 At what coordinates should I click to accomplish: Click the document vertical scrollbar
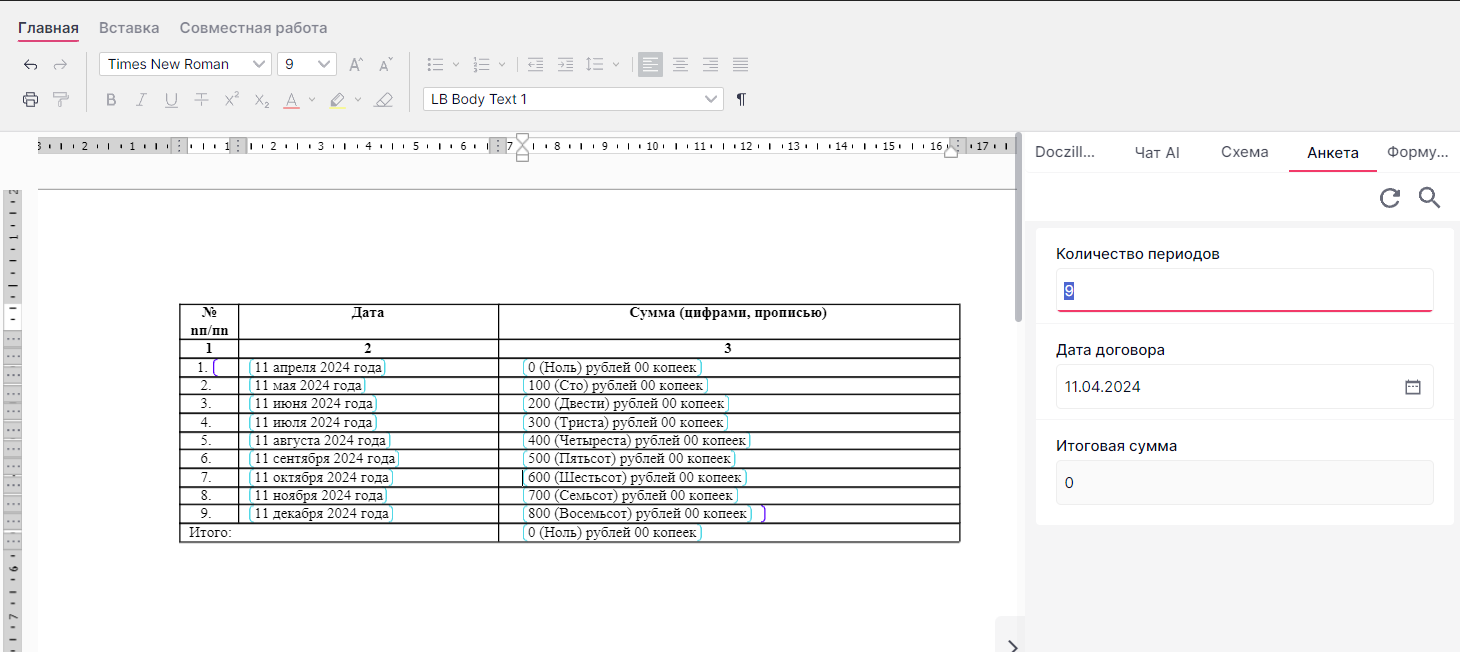click(x=1018, y=227)
